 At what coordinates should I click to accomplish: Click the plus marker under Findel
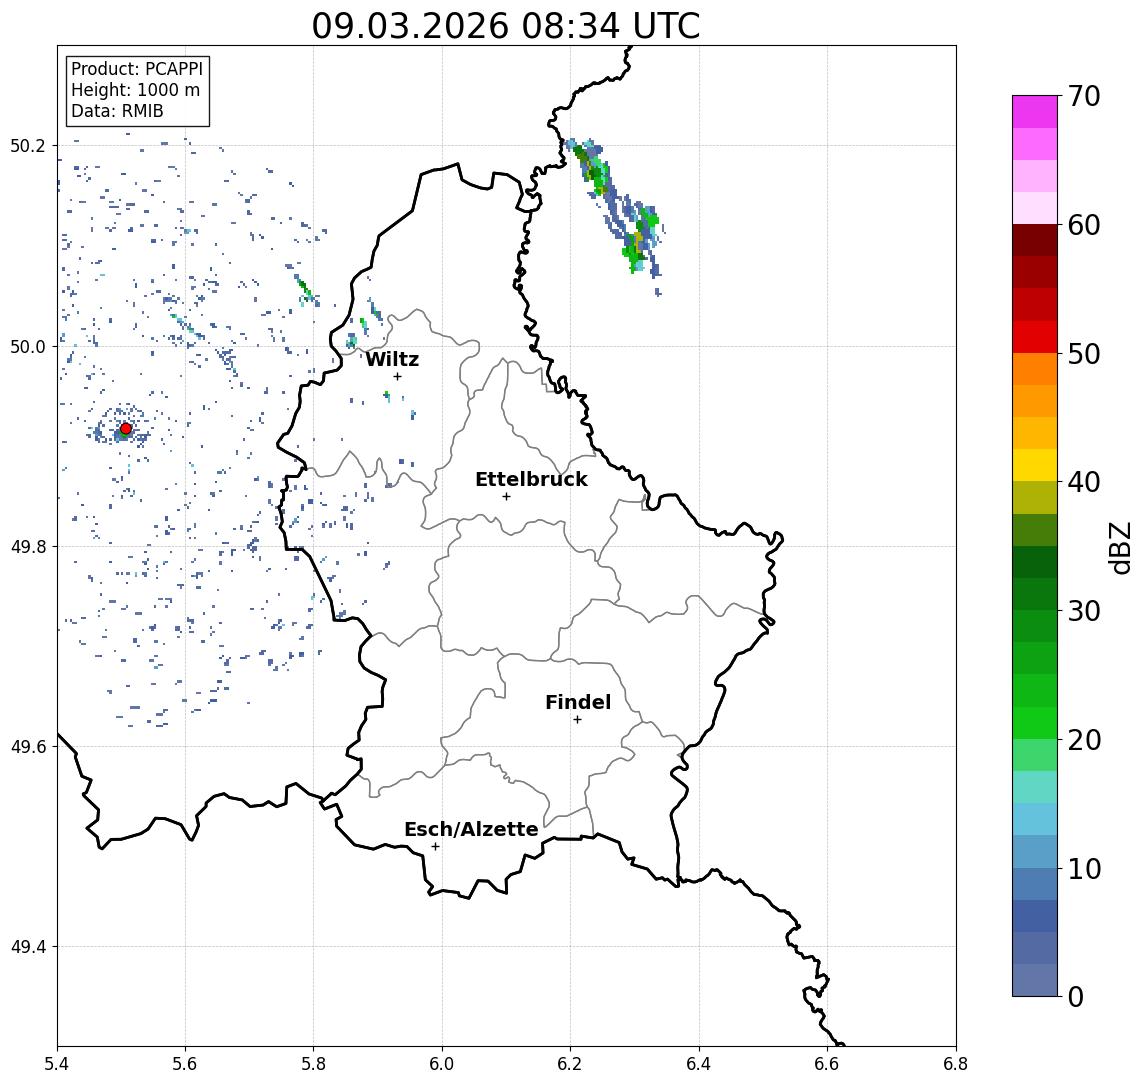click(x=577, y=720)
